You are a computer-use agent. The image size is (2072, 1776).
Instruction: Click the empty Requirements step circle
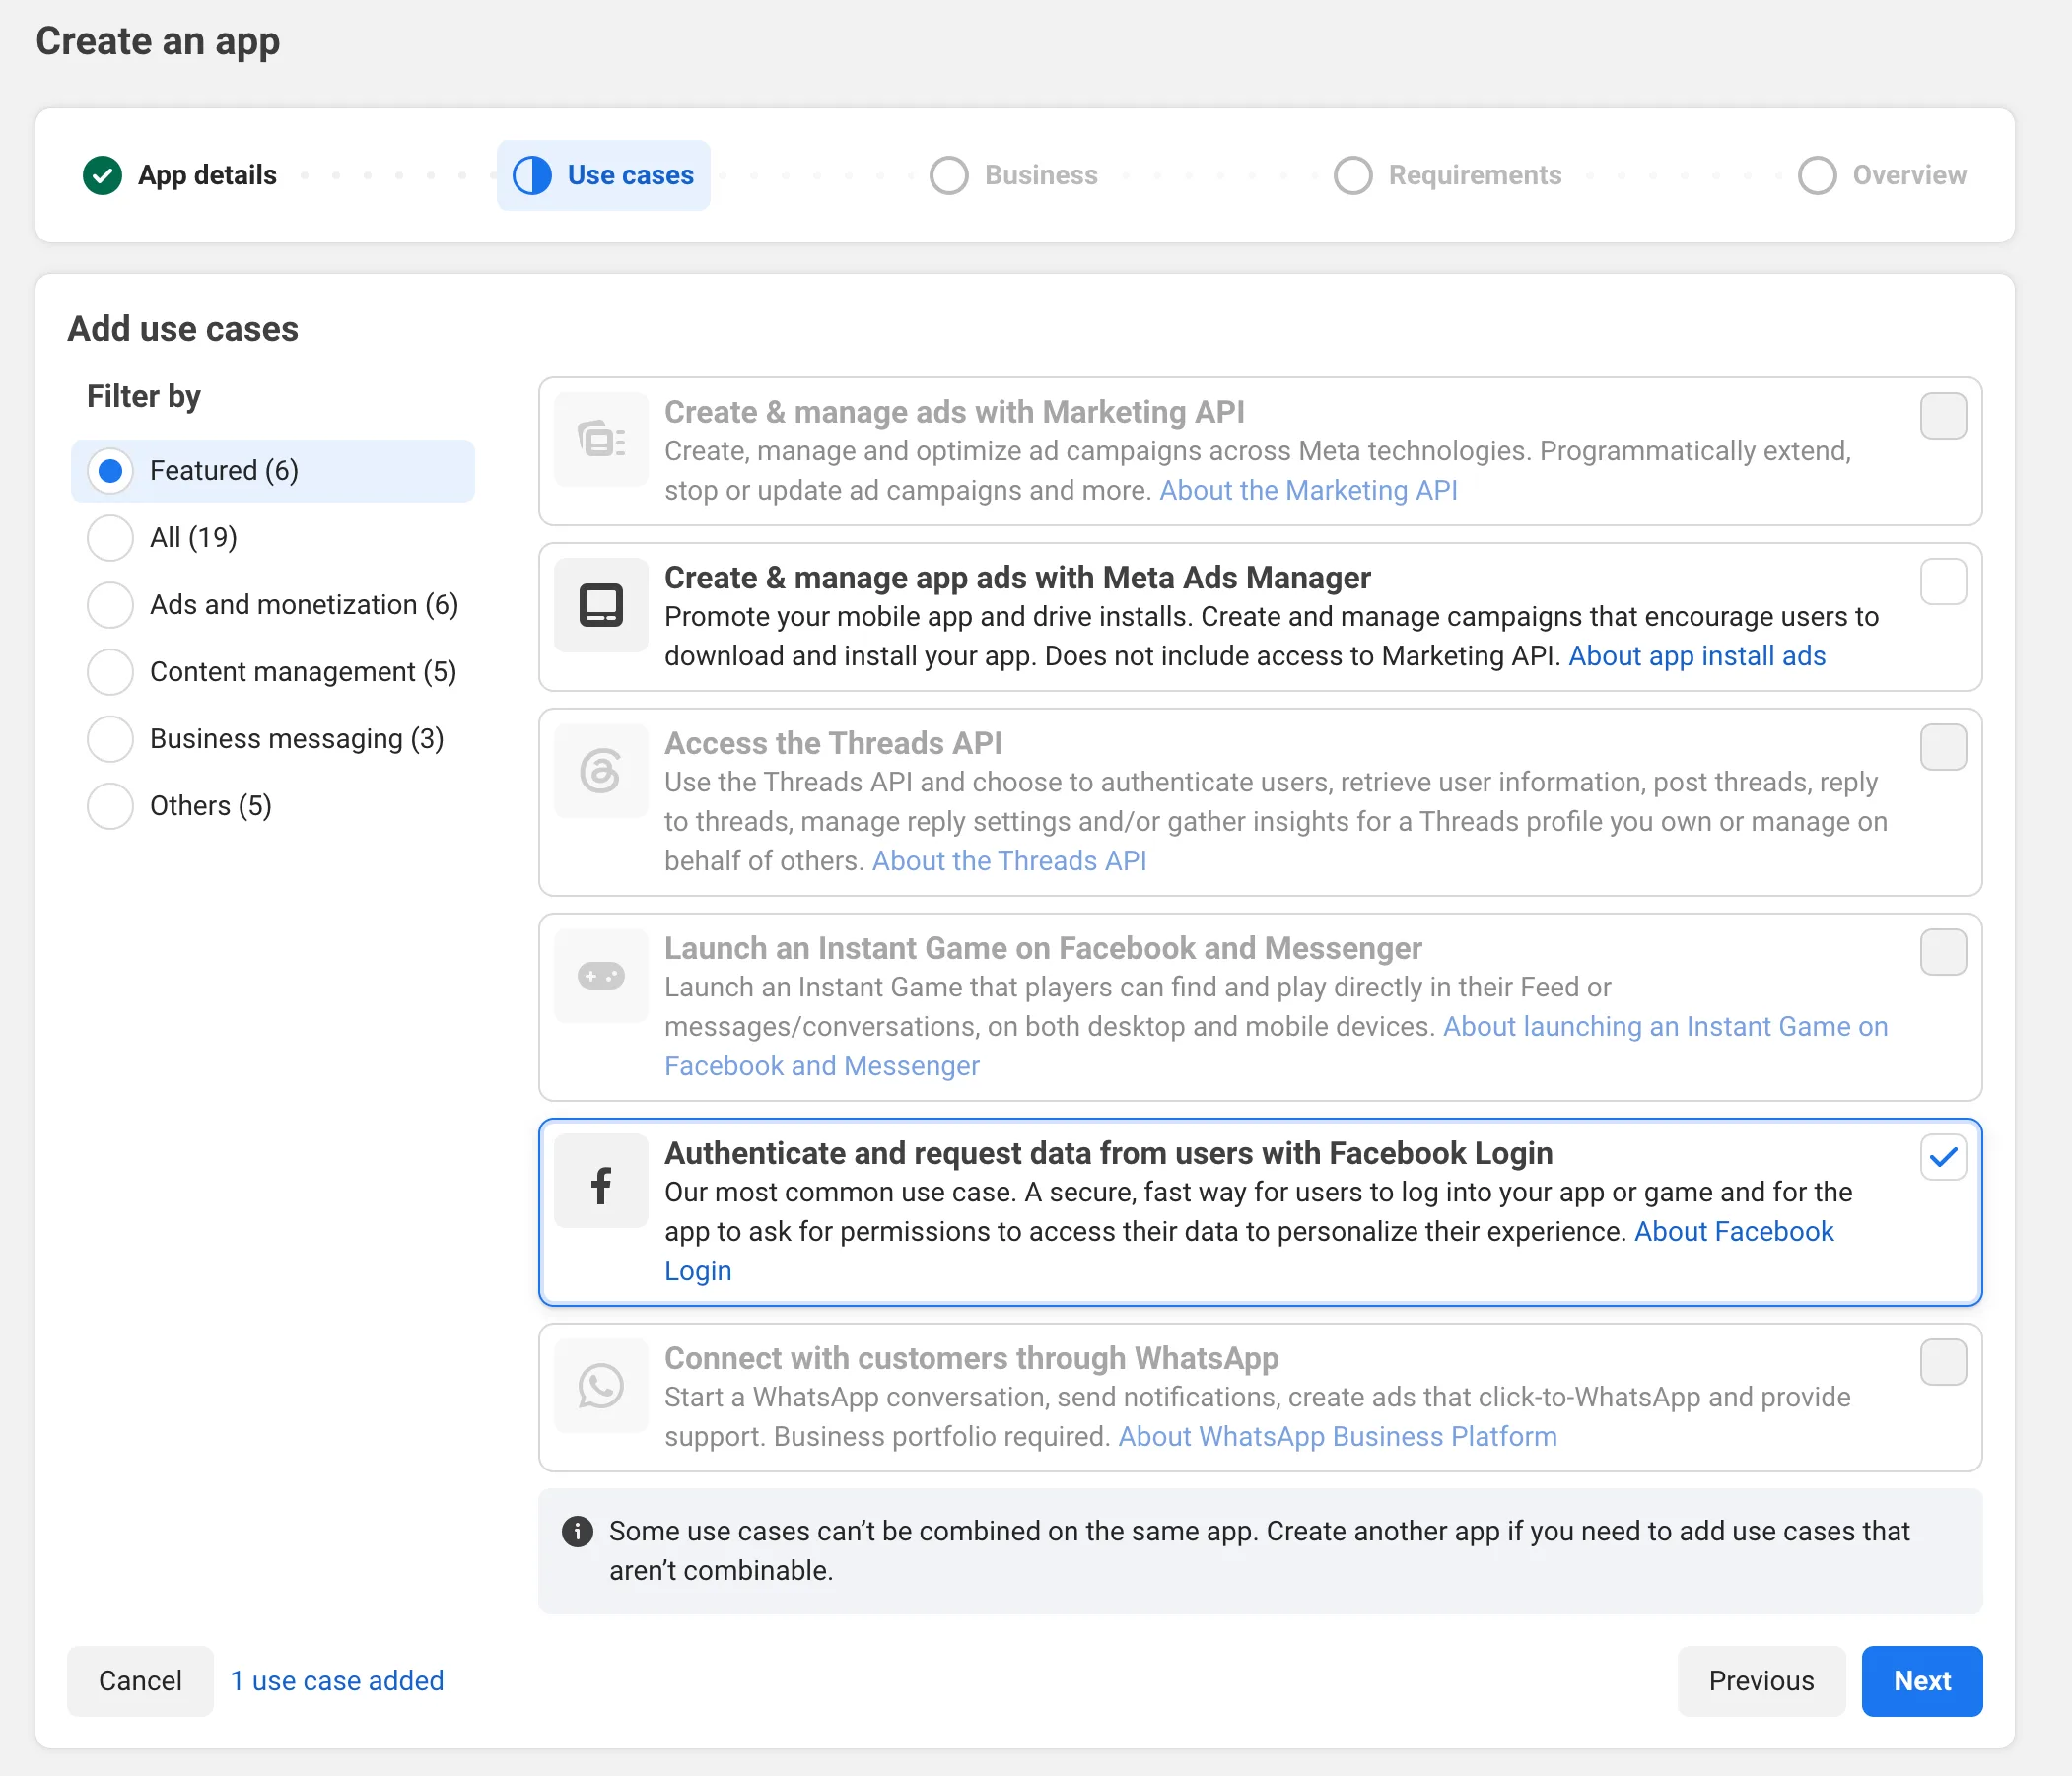point(1353,175)
